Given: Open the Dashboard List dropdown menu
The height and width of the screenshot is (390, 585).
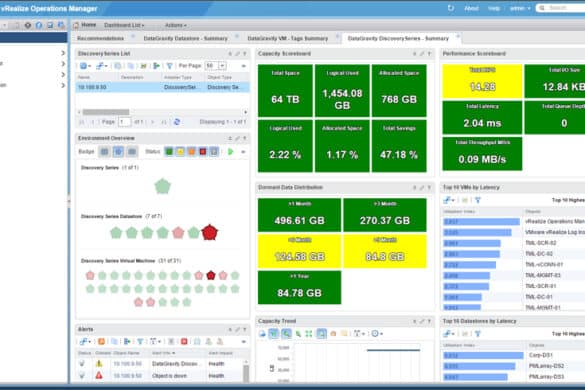Looking at the screenshot, I should click(124, 25).
